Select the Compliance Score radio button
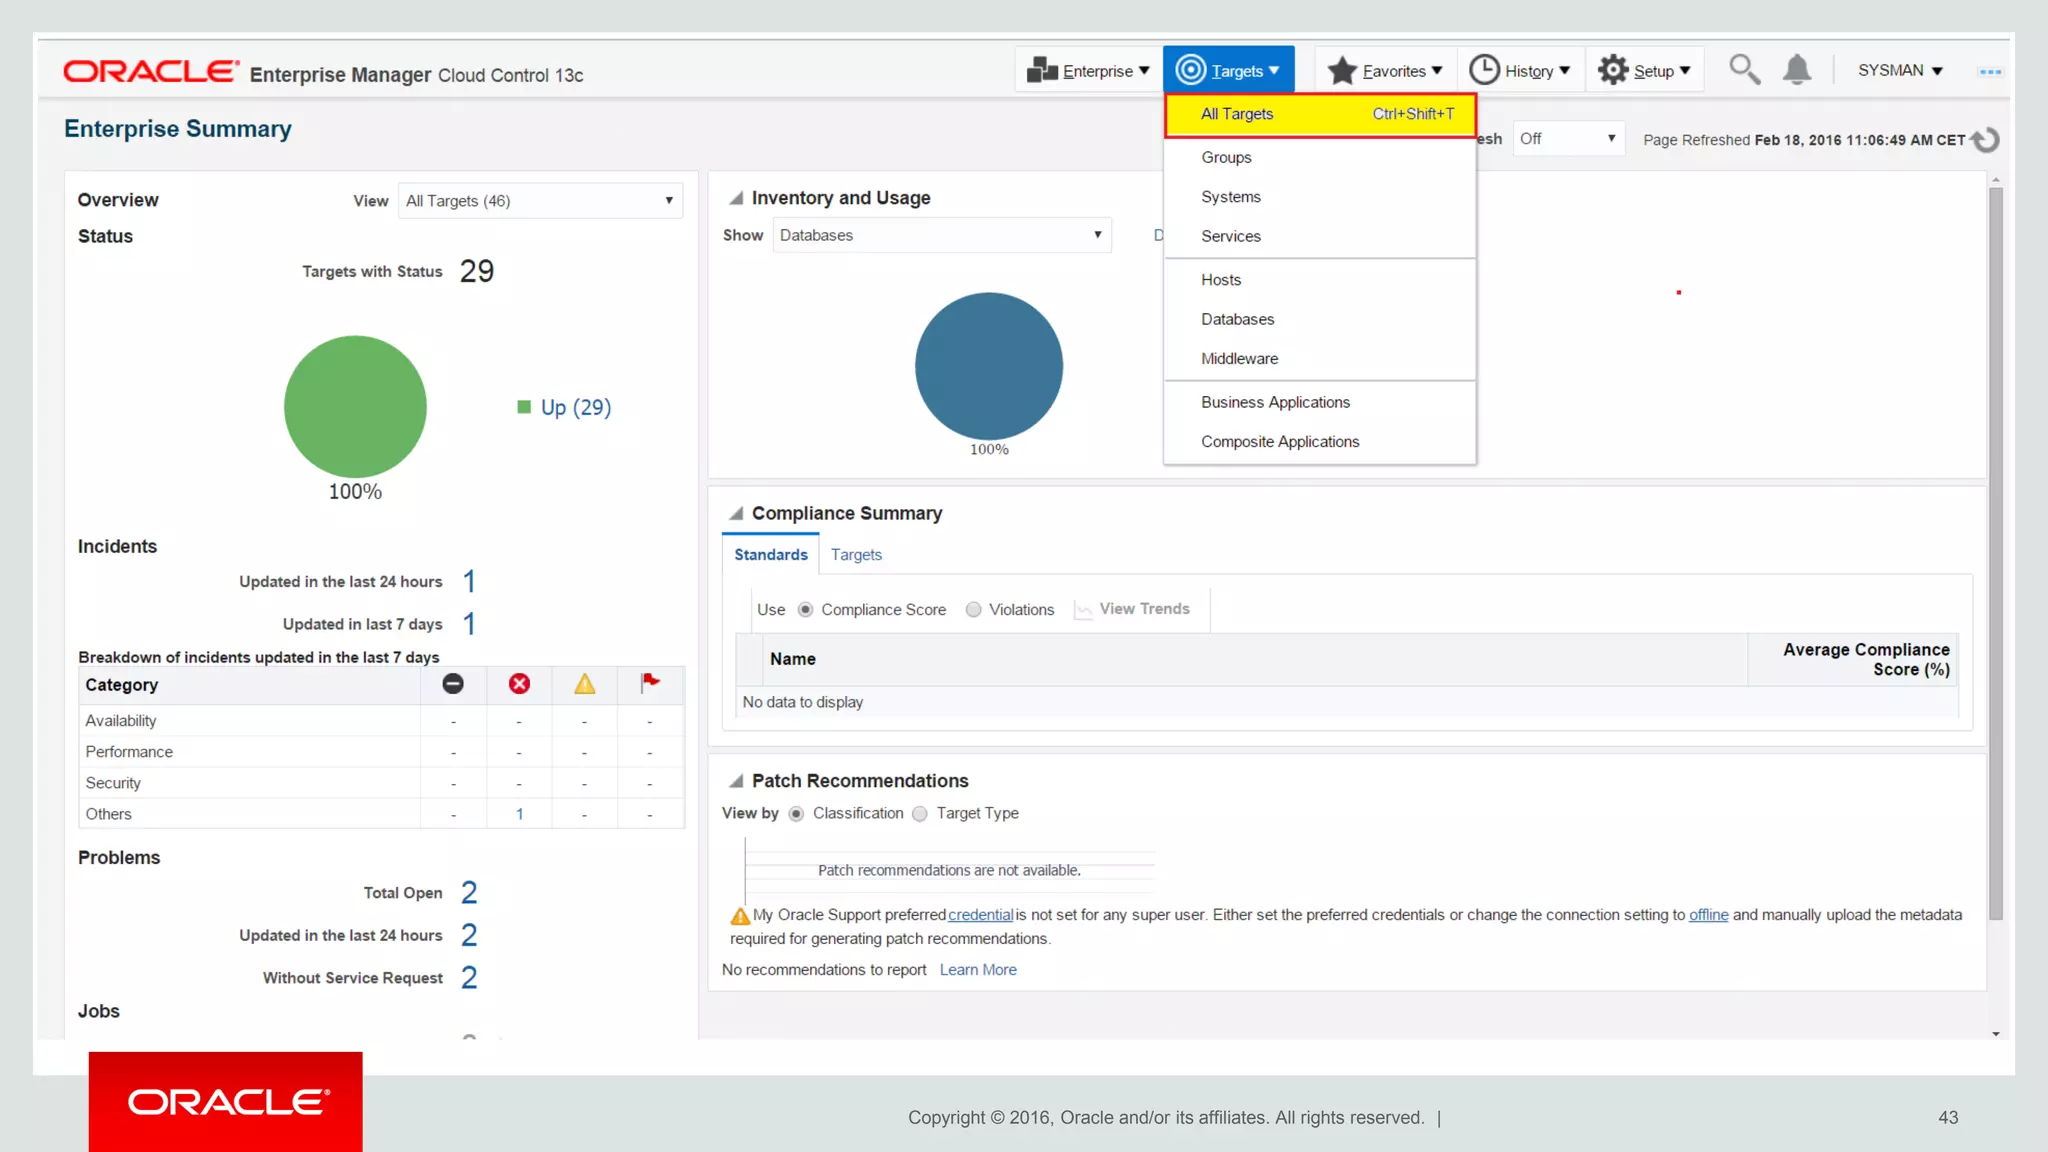Screen dimensions: 2048x1152 click(805, 610)
